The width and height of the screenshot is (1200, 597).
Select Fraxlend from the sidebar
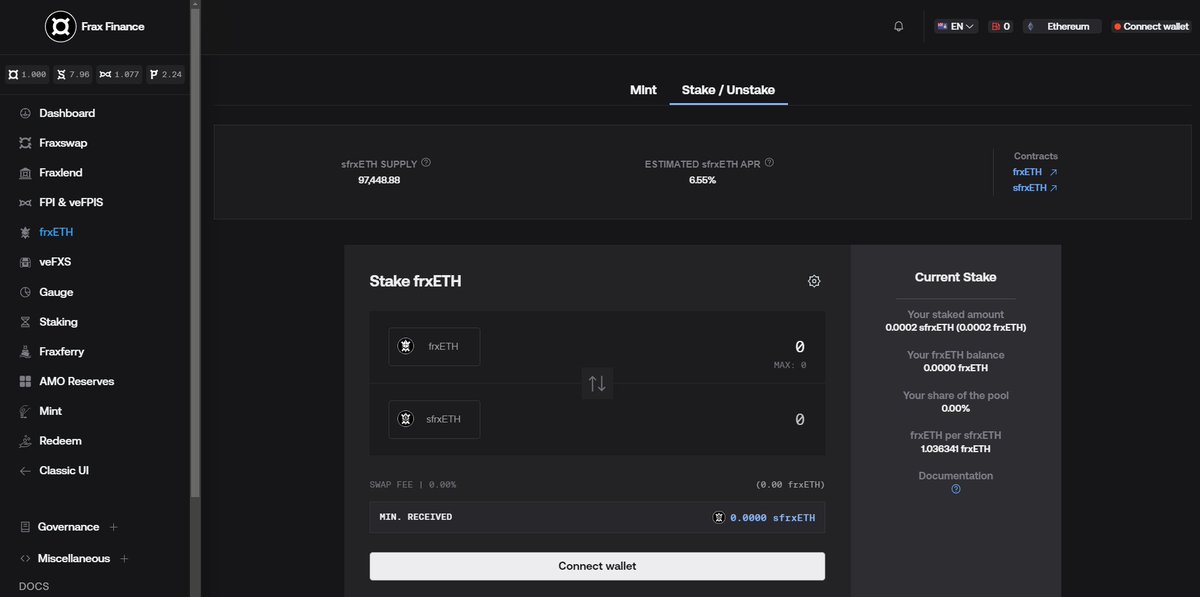tap(65, 172)
